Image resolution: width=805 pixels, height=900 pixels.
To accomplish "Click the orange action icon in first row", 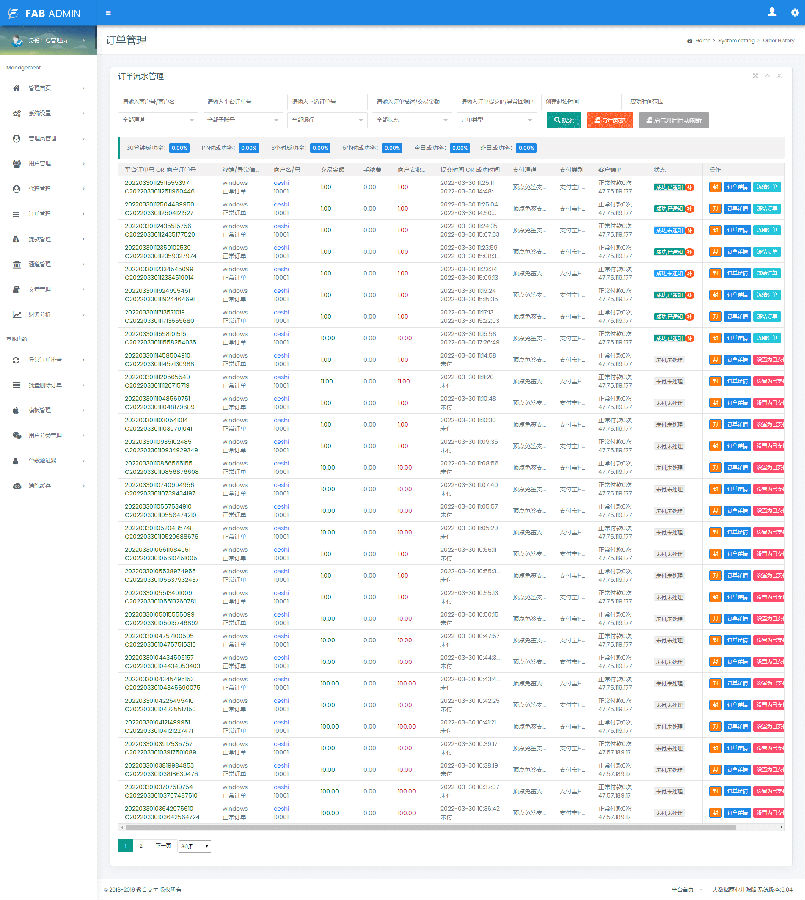I will (x=714, y=186).
